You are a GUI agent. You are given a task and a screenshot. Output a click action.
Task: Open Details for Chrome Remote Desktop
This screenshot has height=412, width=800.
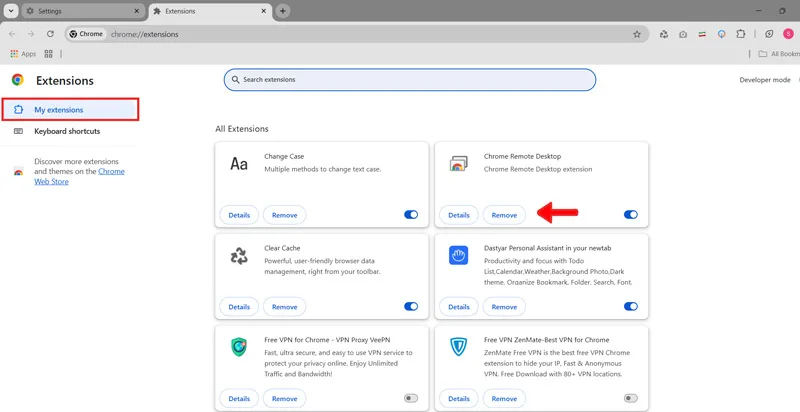click(459, 215)
